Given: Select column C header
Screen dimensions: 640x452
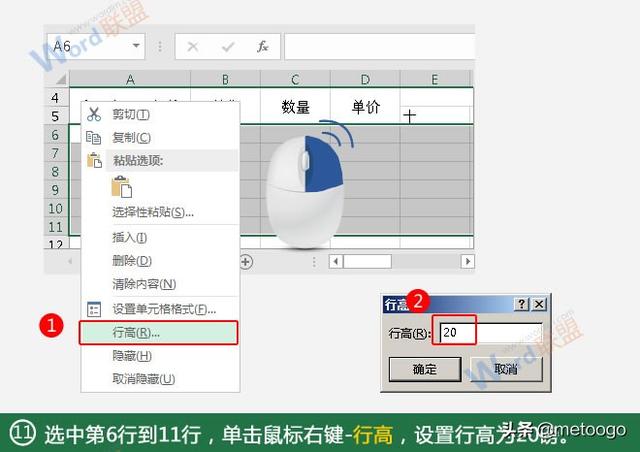Looking at the screenshot, I should (x=295, y=79).
